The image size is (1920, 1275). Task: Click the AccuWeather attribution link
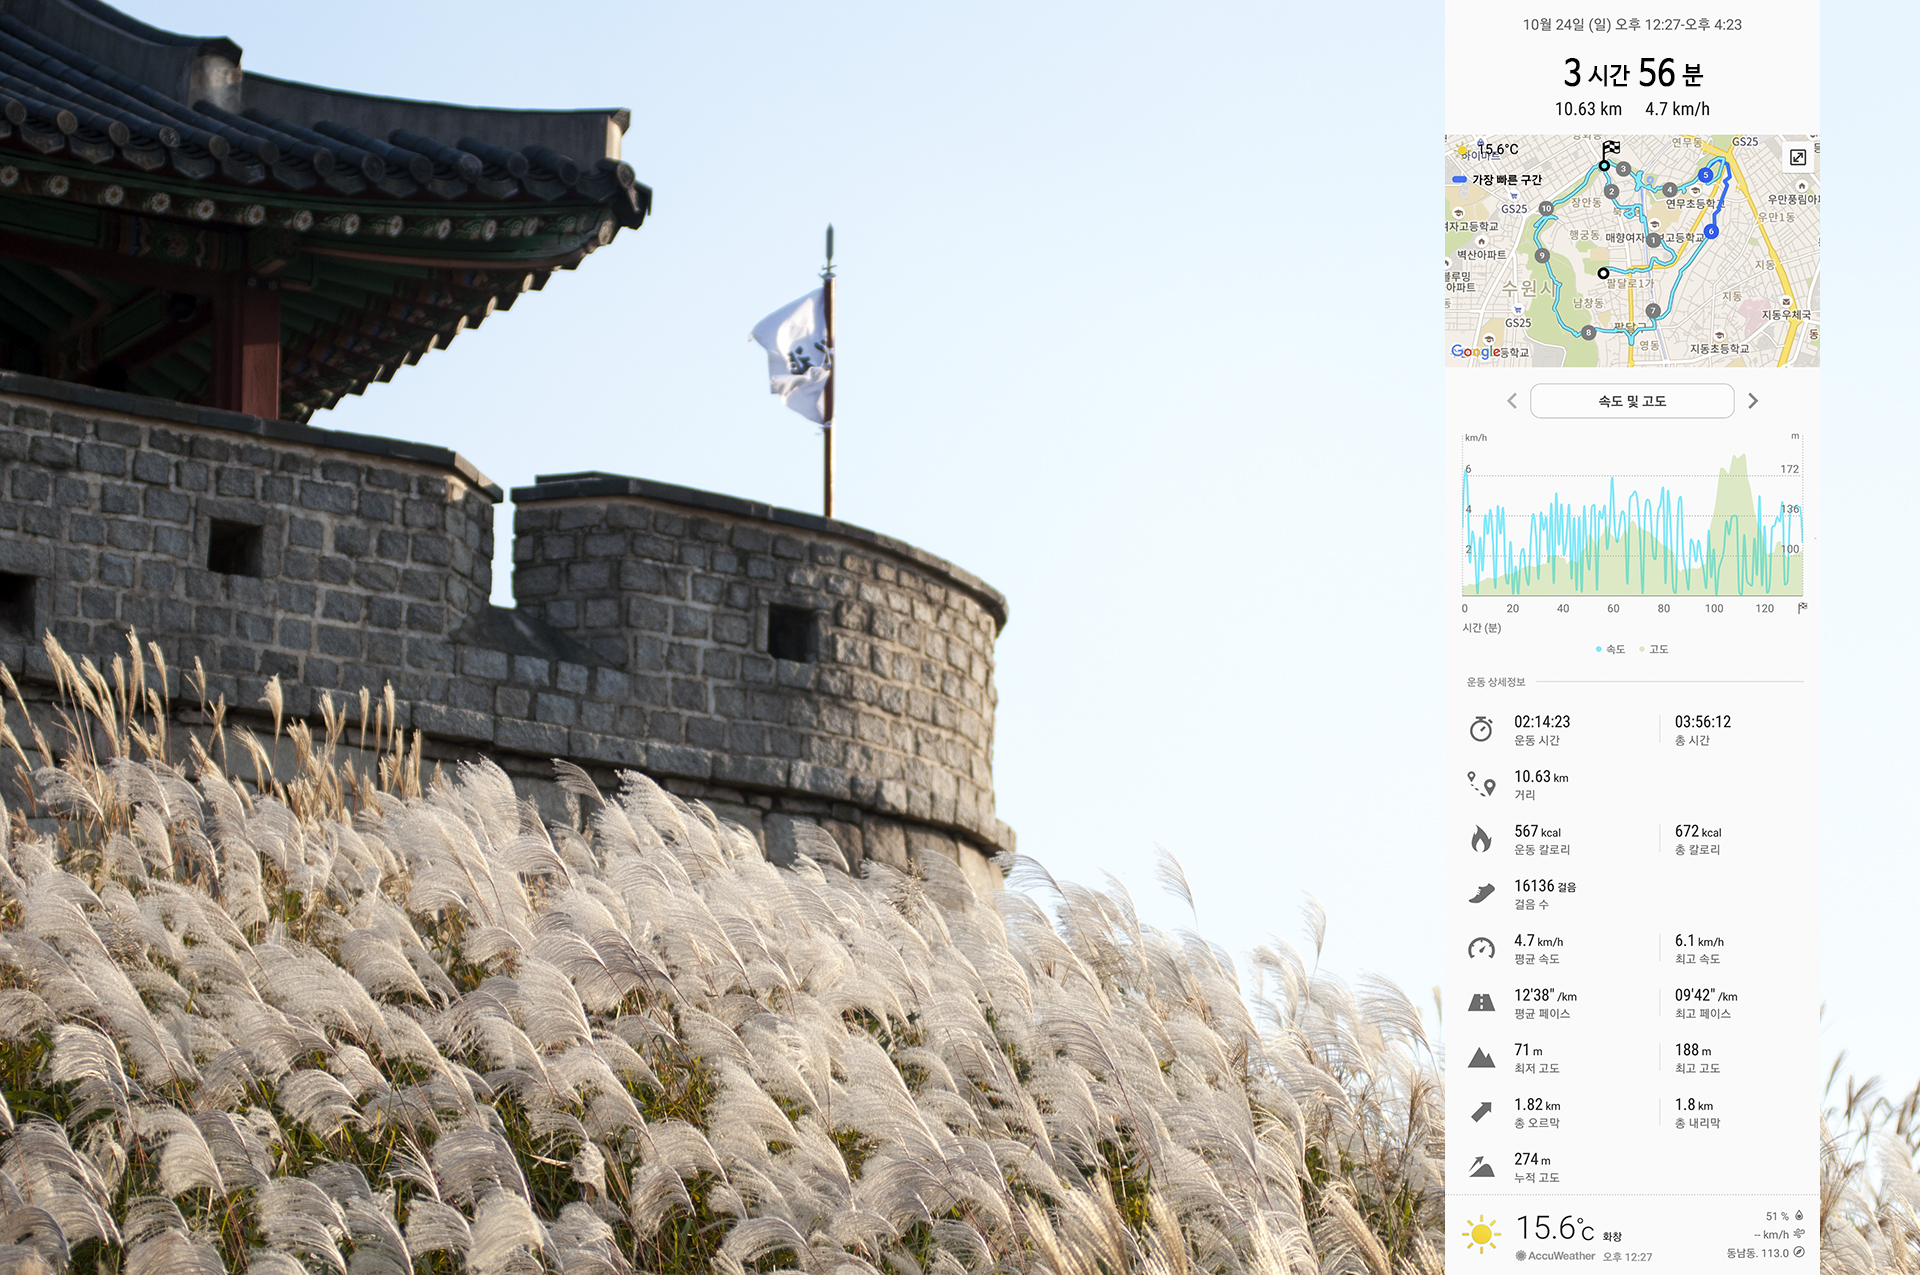(x=1555, y=1256)
